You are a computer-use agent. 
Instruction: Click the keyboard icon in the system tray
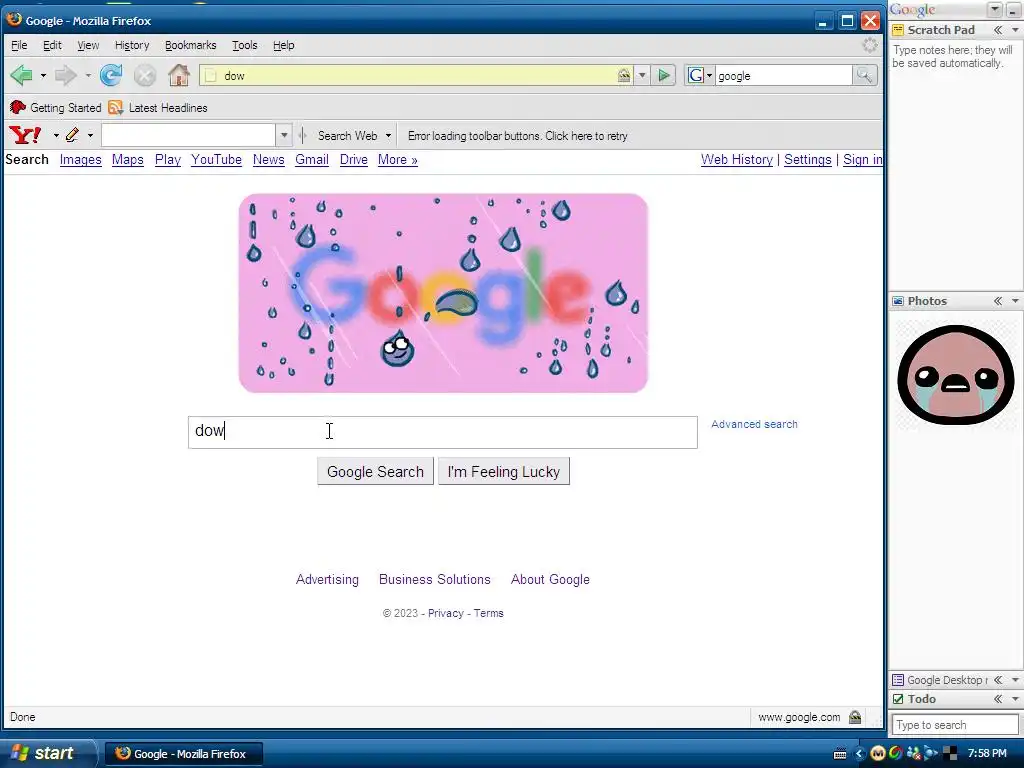(840, 754)
